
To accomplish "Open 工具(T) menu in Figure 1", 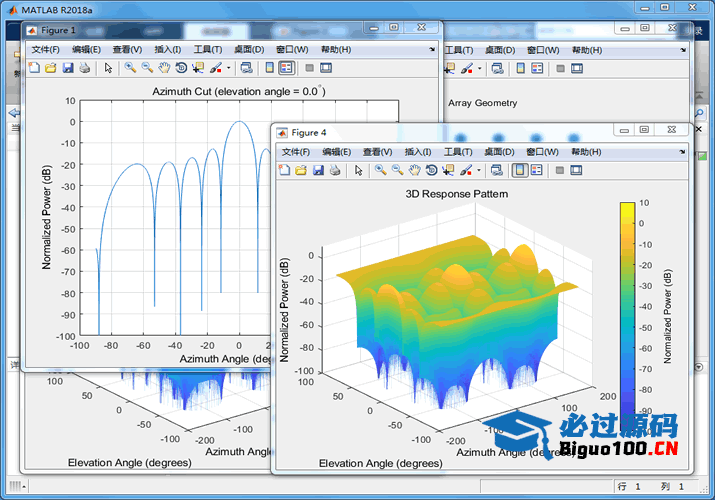I will 208,49.
